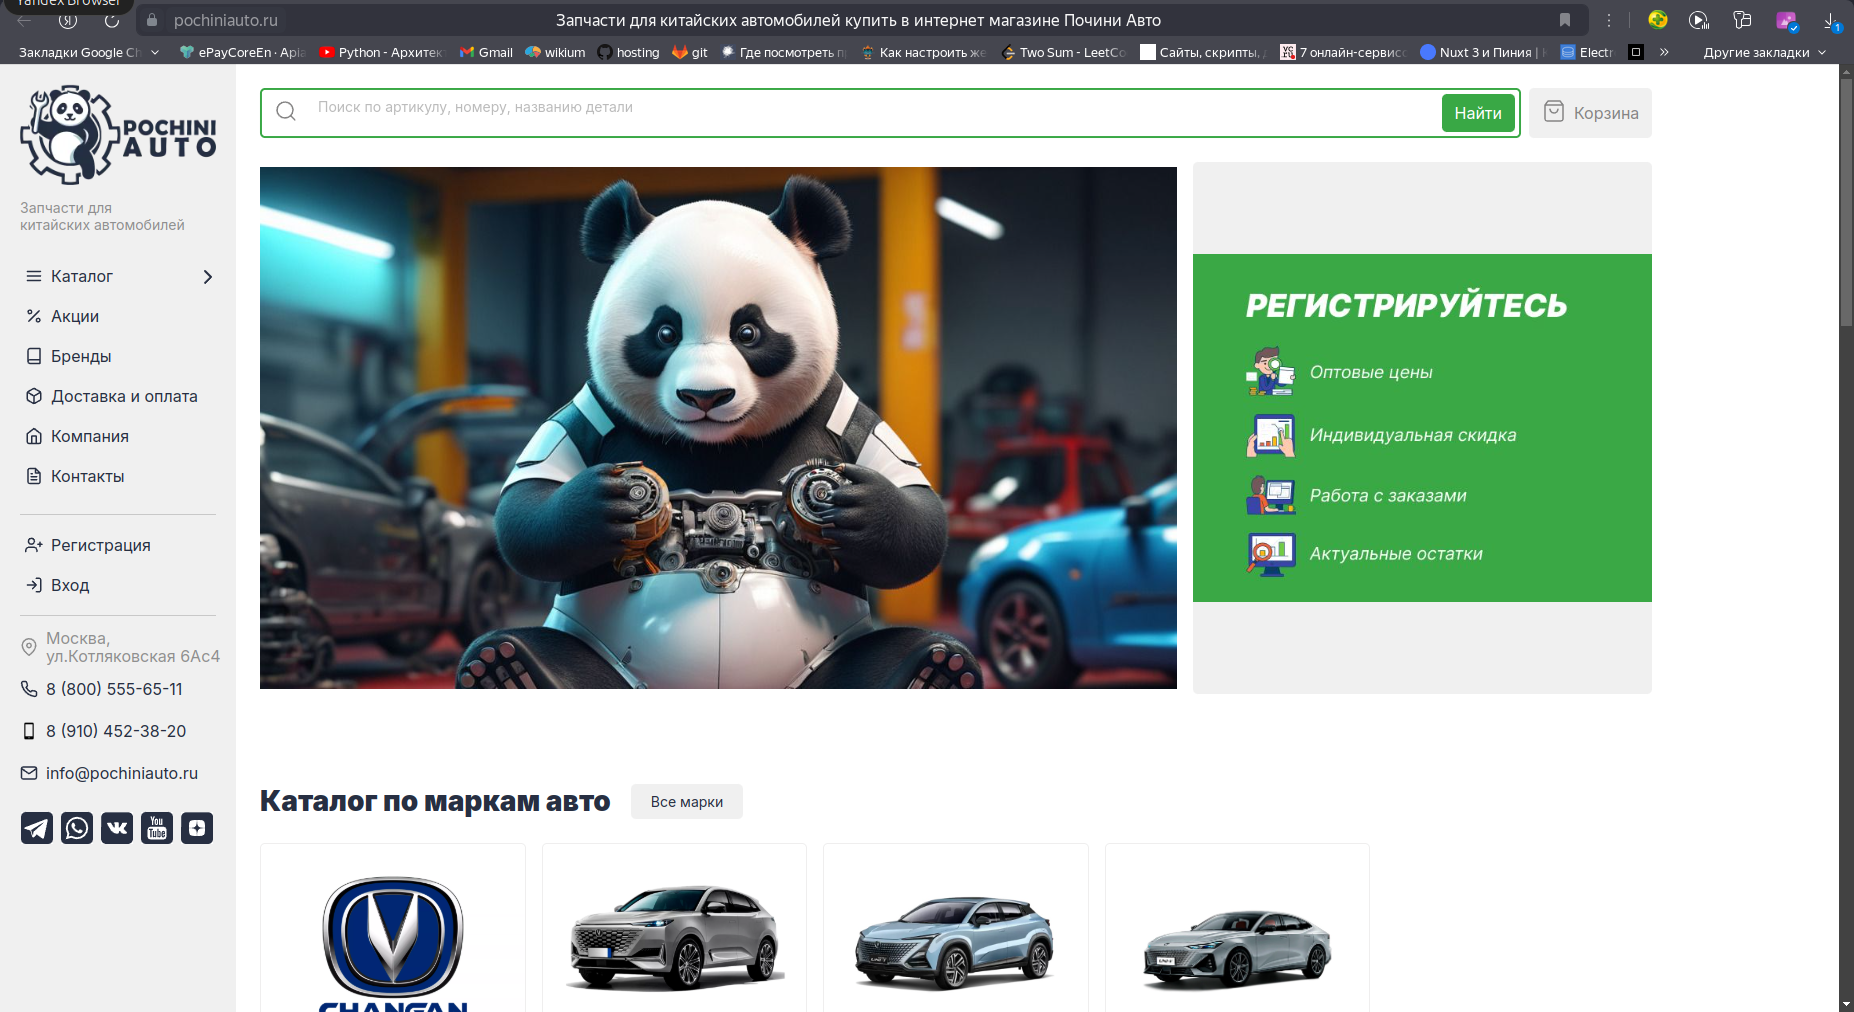
Task: Open the browser downloads icon
Action: [1830, 20]
